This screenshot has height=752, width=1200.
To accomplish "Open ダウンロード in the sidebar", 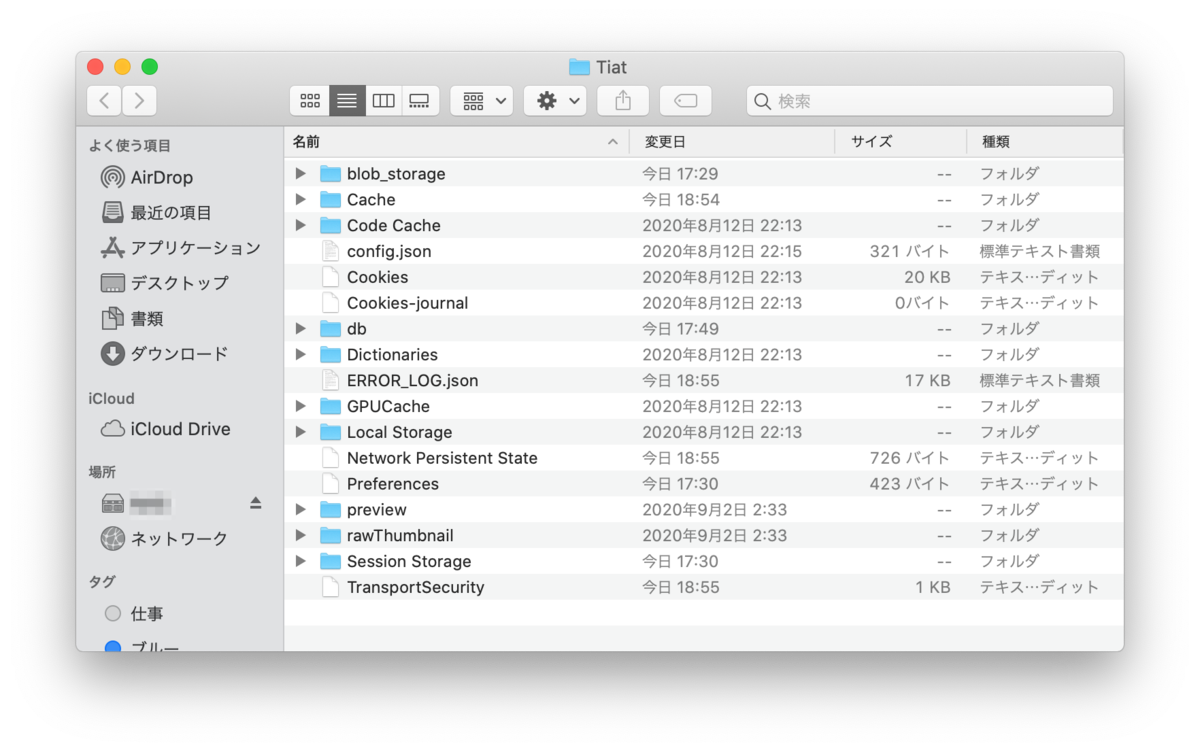I will pos(165,354).
